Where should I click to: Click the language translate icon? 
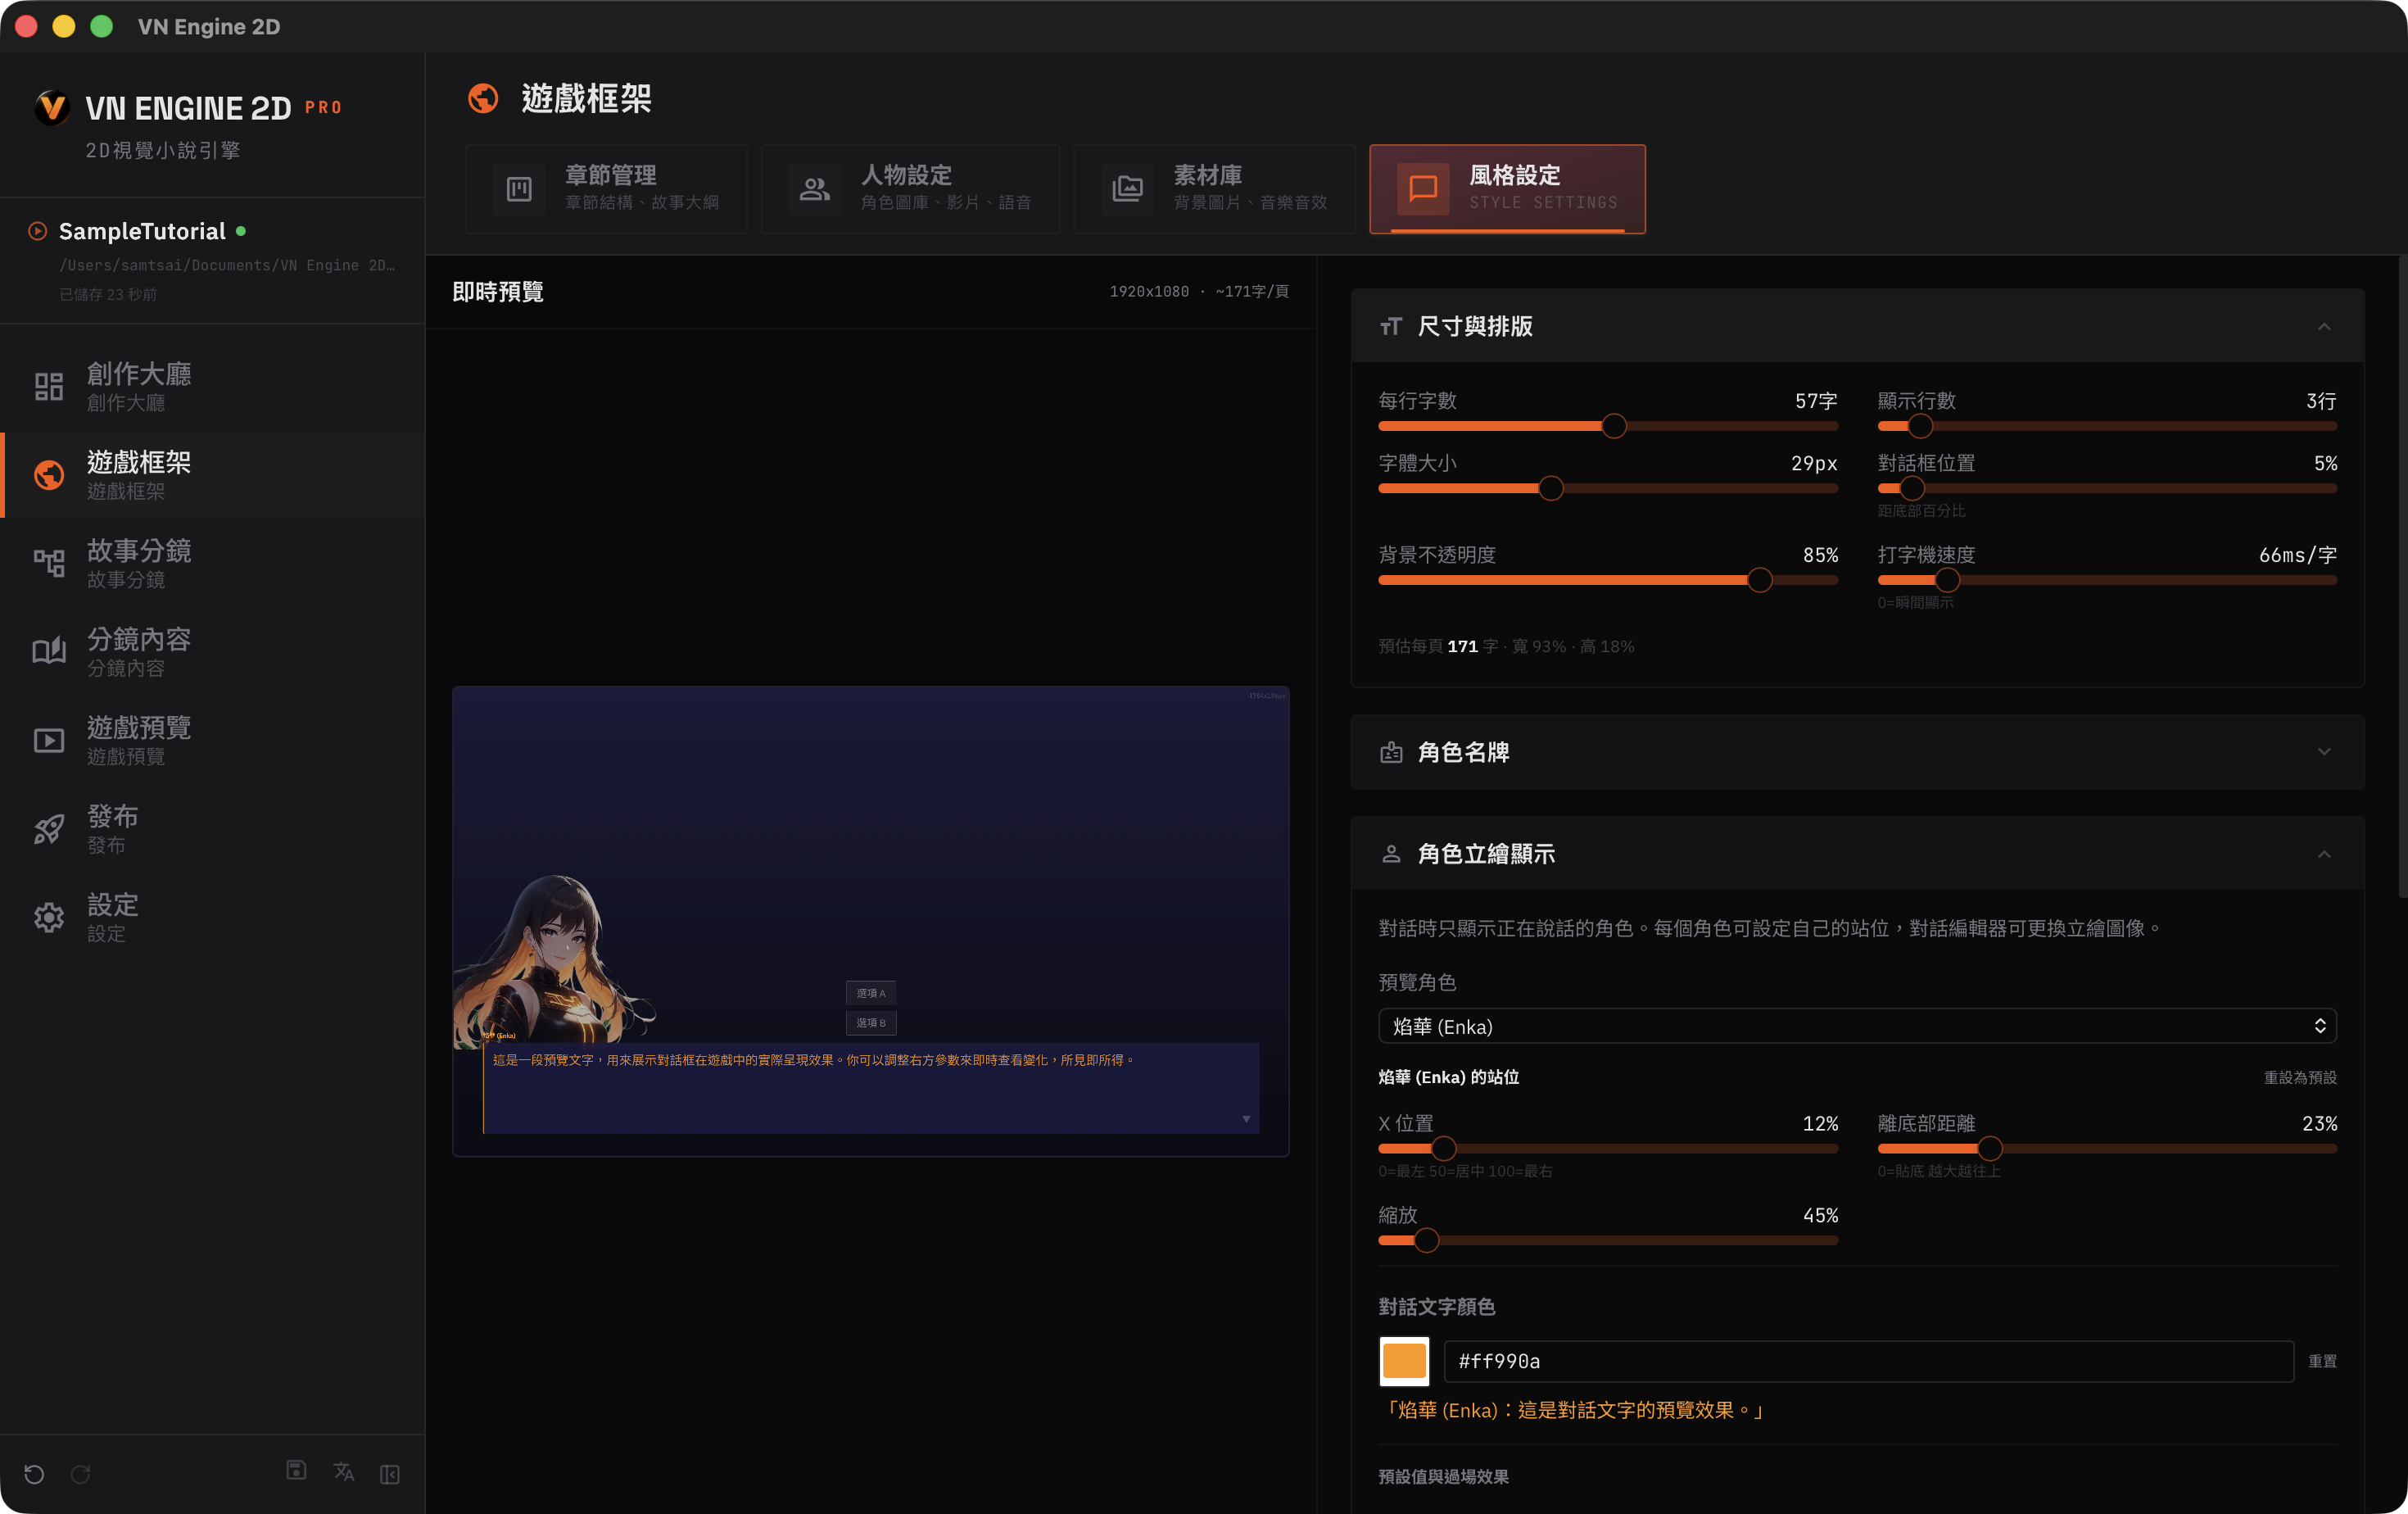(344, 1472)
